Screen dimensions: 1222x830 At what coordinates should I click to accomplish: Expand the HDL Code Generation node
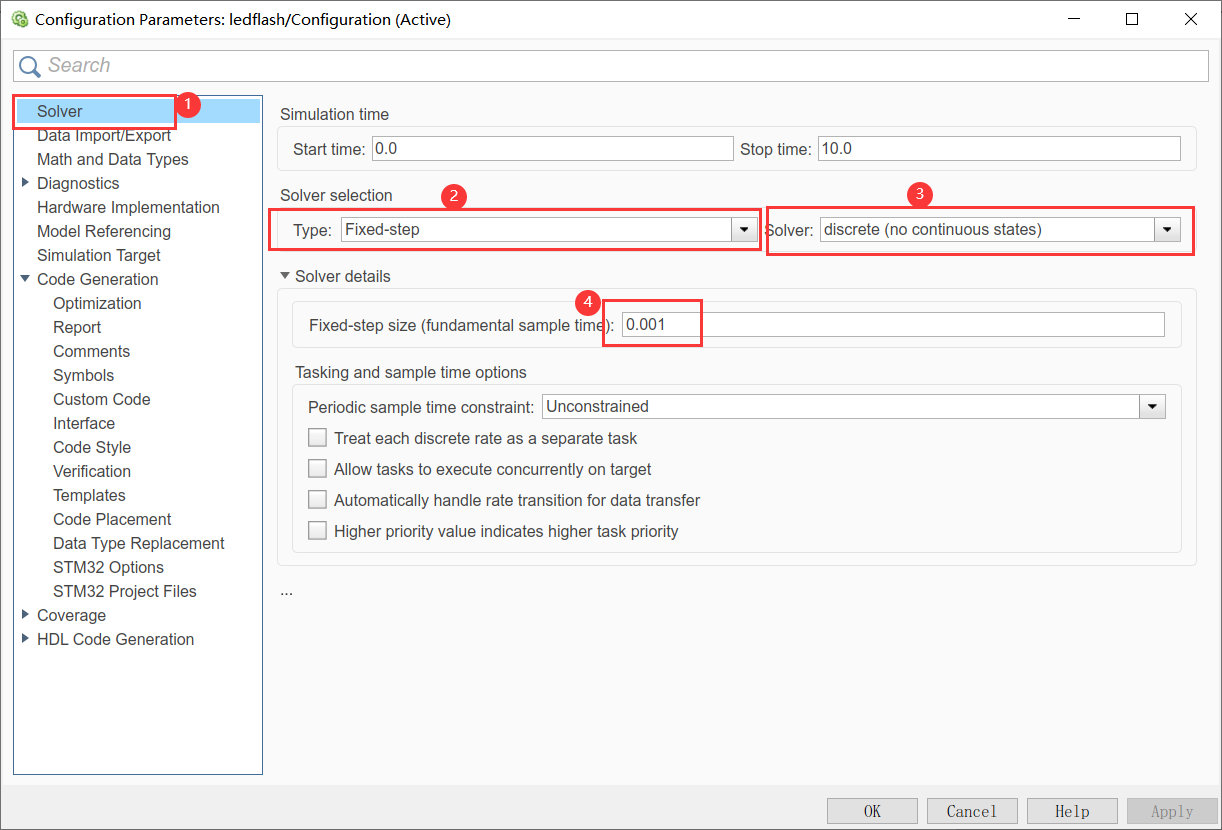point(25,639)
